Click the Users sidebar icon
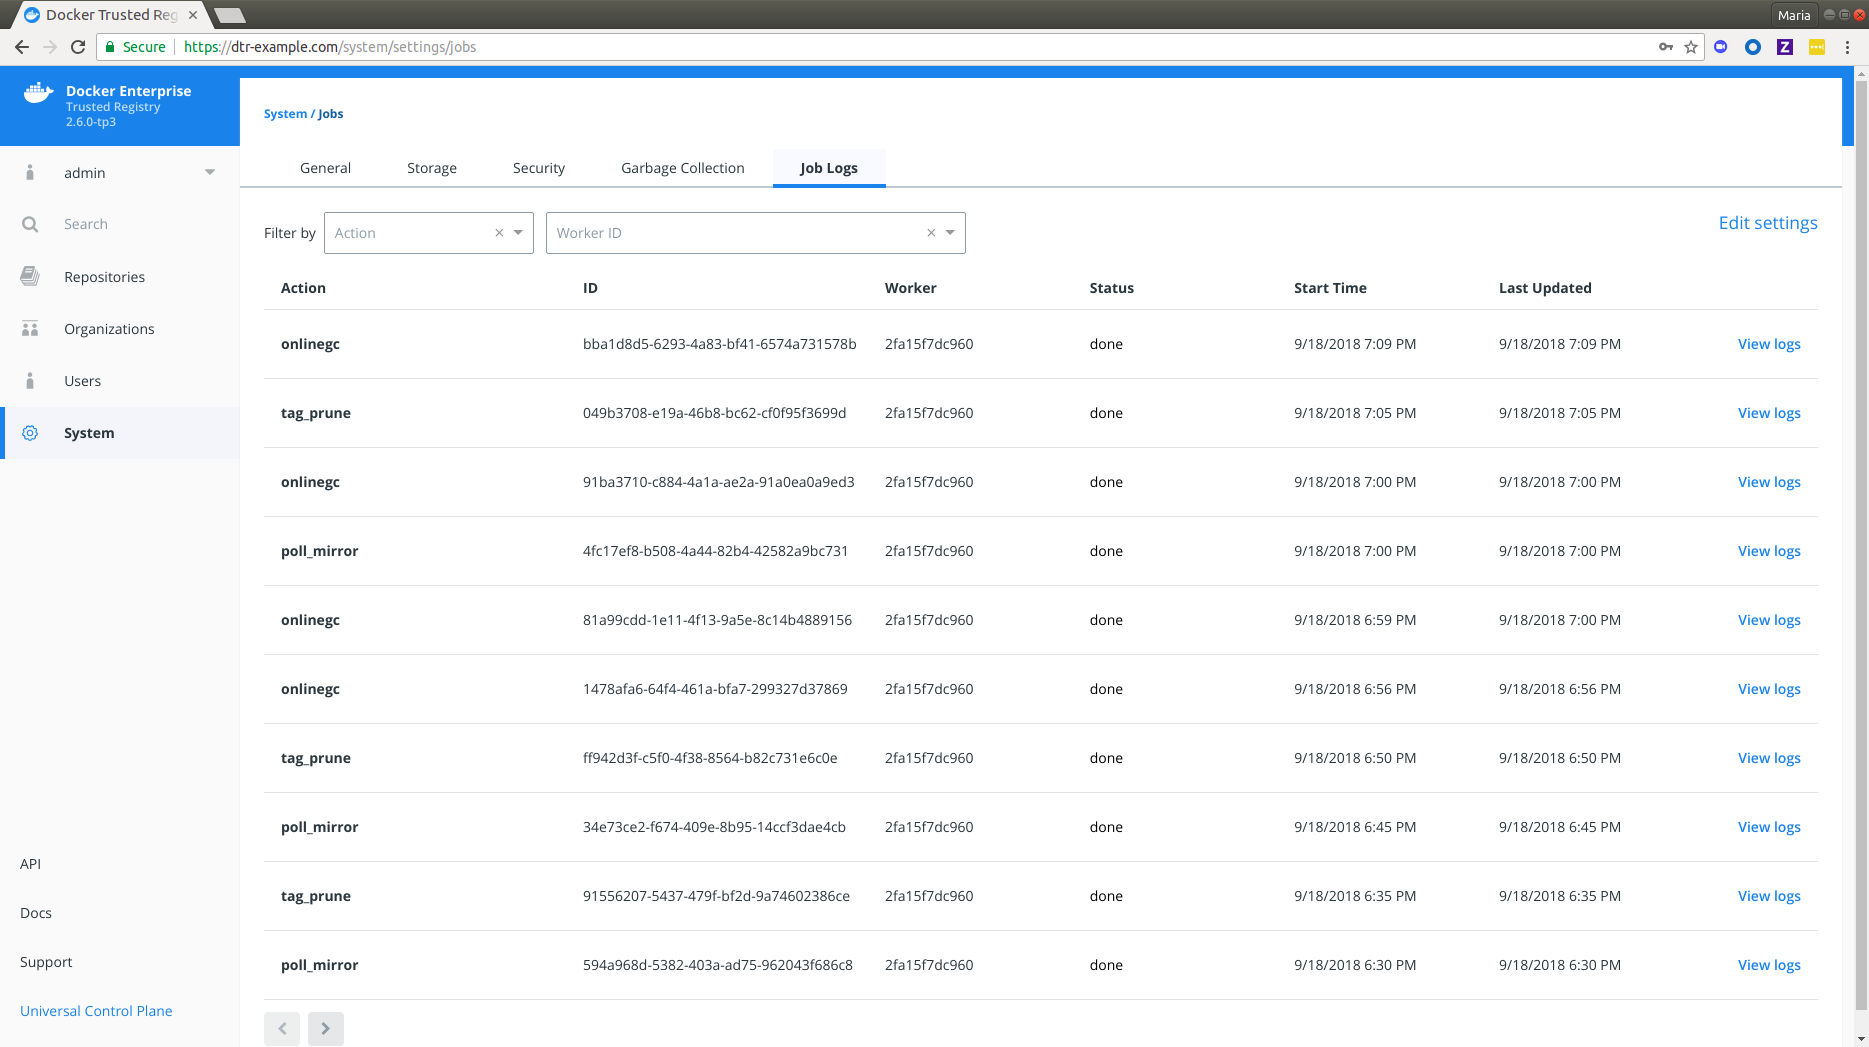 (x=30, y=381)
